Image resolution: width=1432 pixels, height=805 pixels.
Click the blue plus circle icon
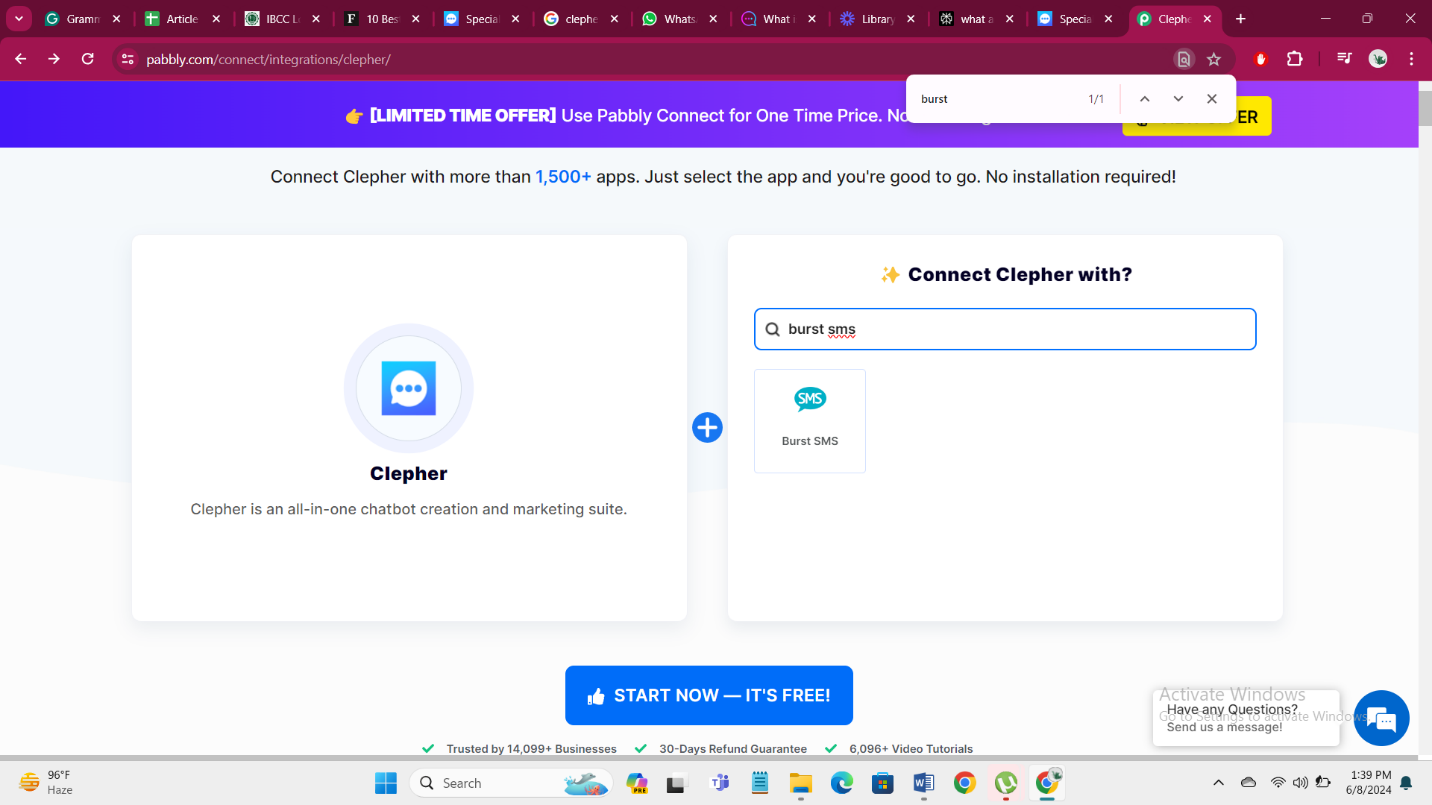[x=707, y=428]
